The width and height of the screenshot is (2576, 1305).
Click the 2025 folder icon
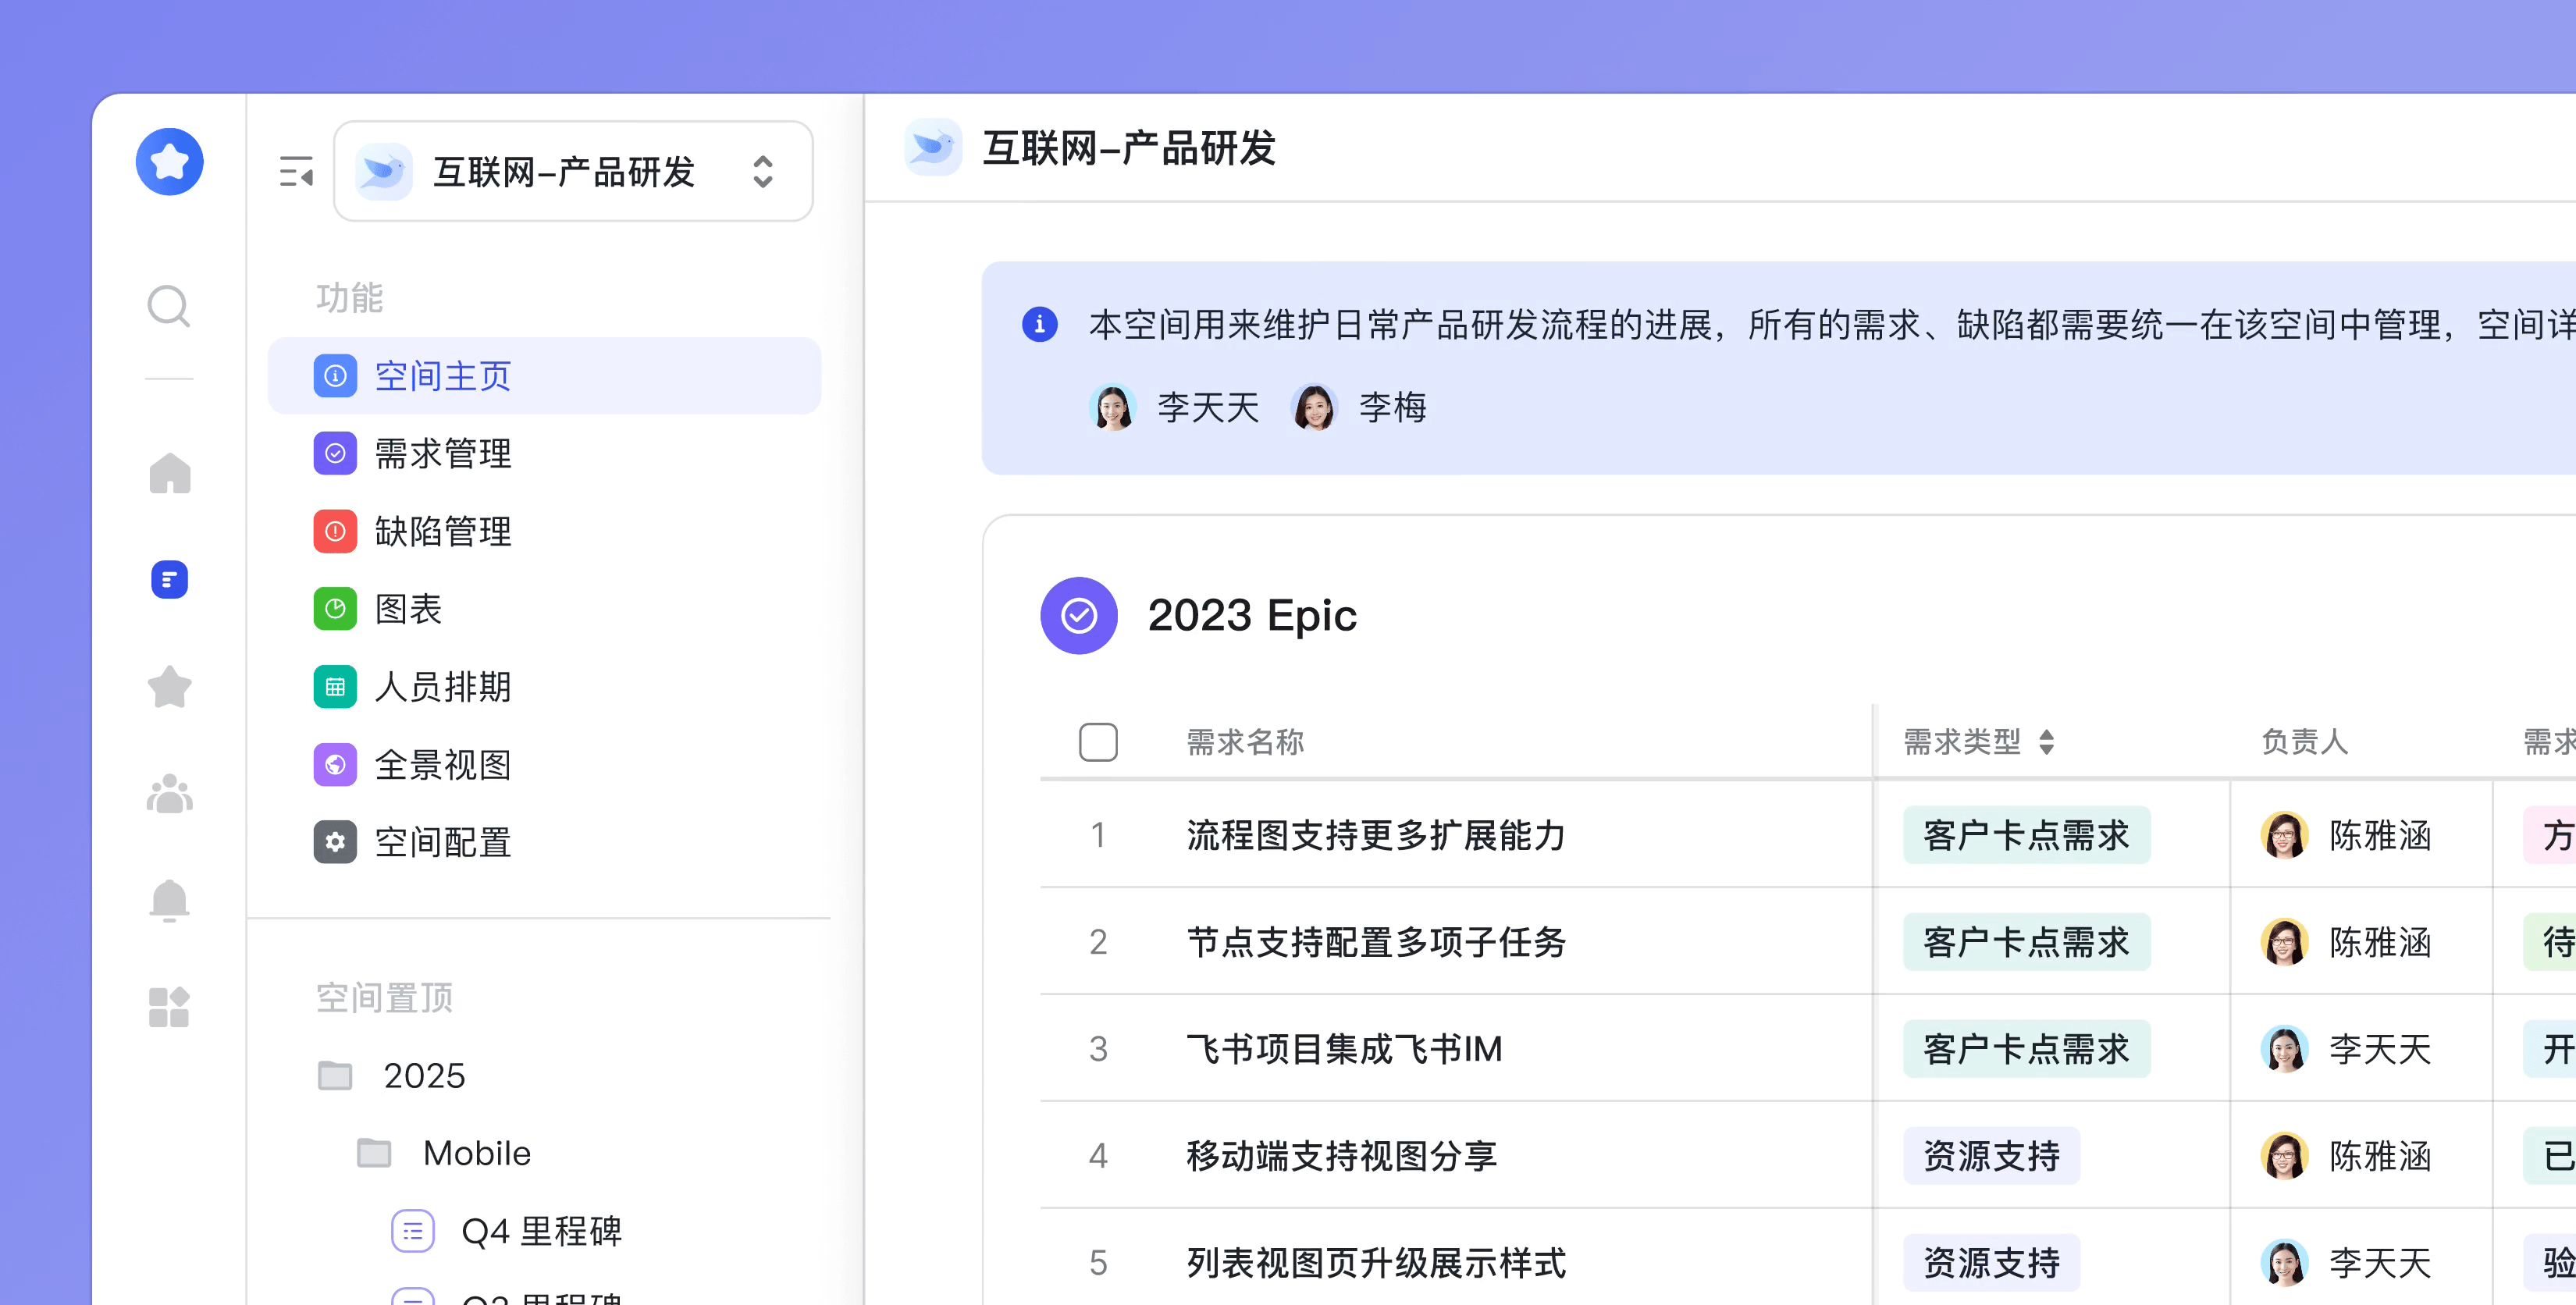click(335, 1075)
